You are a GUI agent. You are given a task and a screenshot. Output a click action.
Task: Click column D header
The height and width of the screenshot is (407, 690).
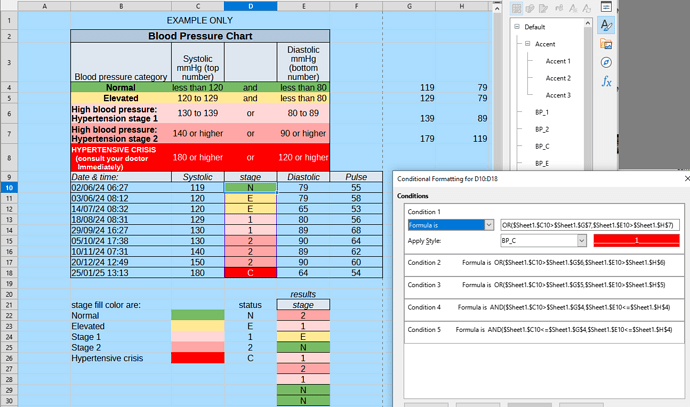pyautogui.click(x=250, y=6)
